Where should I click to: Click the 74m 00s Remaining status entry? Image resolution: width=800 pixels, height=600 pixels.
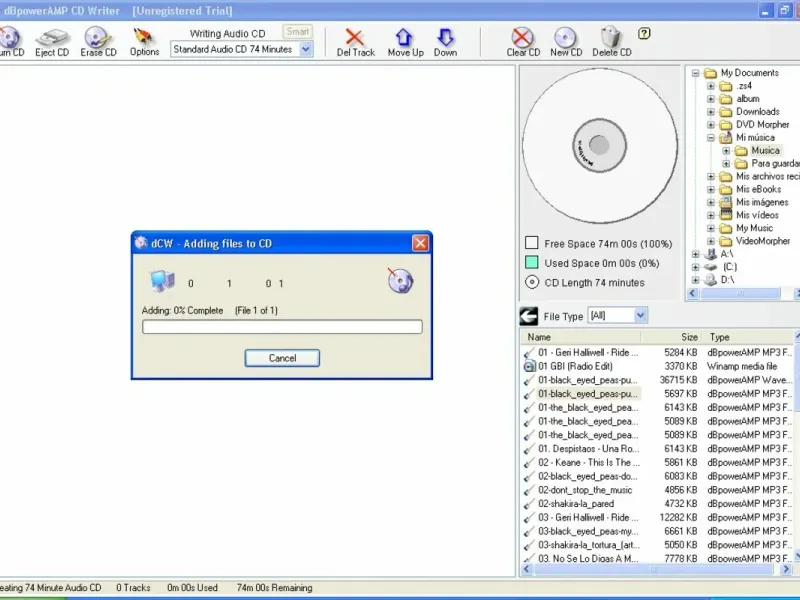point(274,588)
